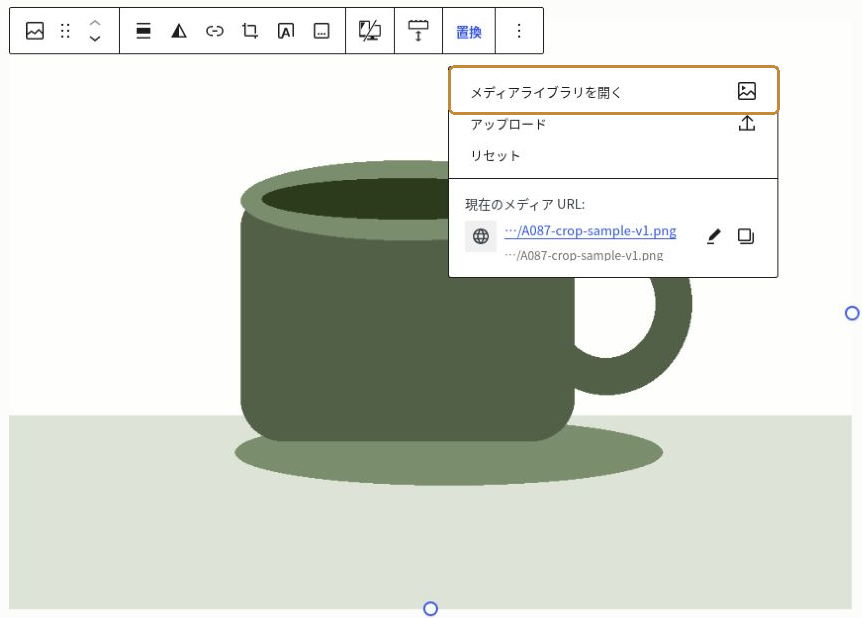Apply duotone filter triangle icon

point(179,31)
